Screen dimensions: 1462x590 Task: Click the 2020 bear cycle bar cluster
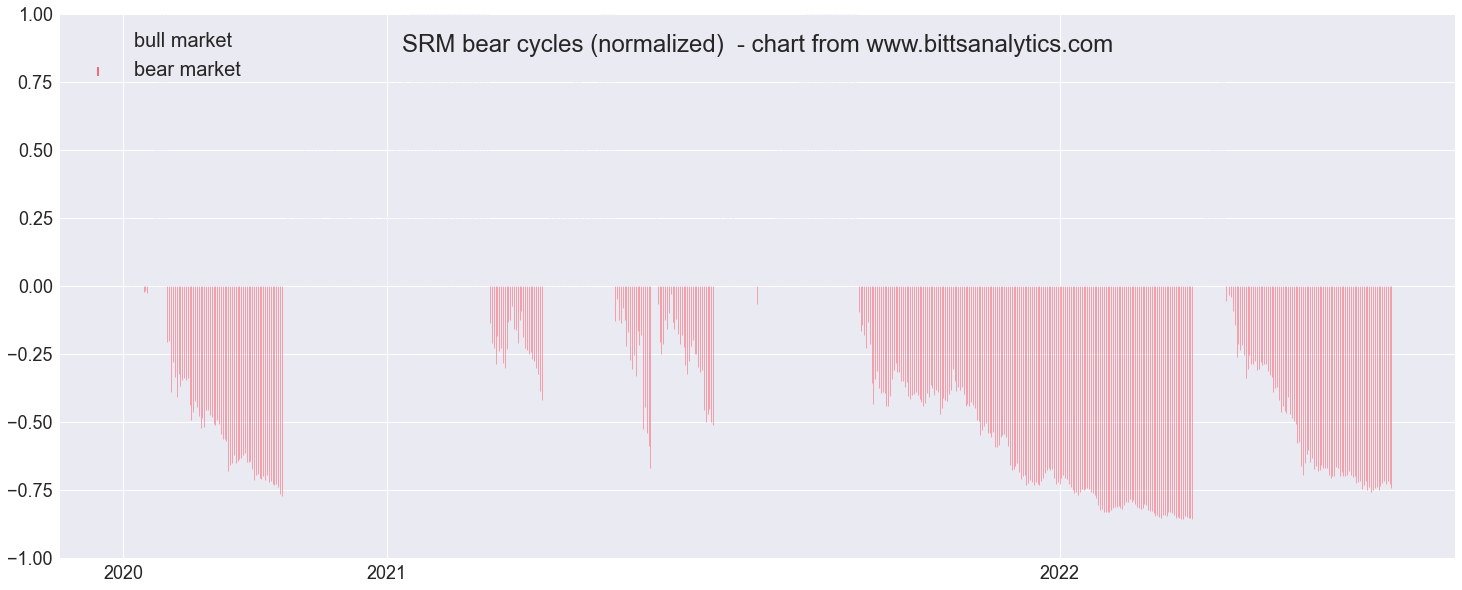(225, 390)
